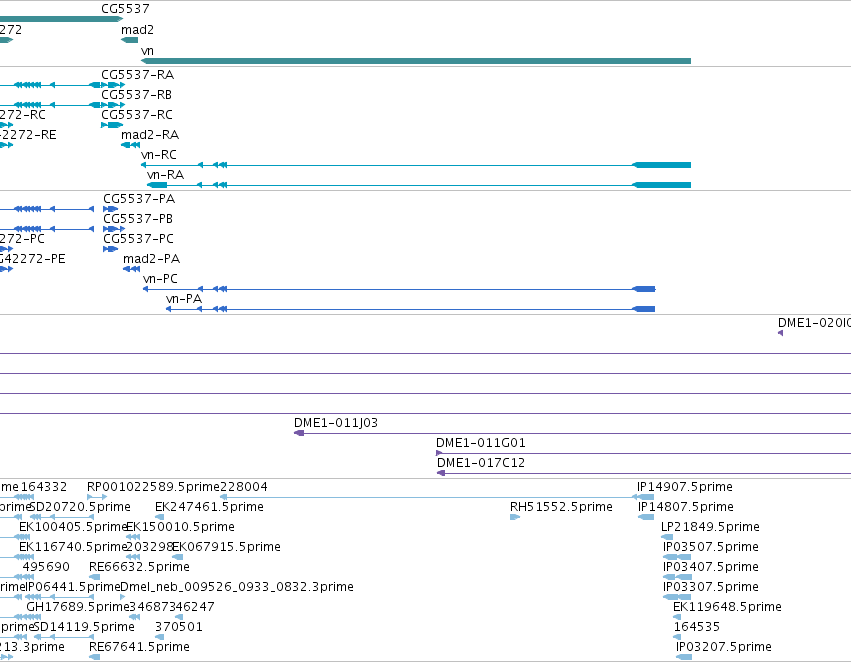Select the IP03307.5prime EST label
Image resolution: width=851 pixels, height=662 pixels.
click(711, 588)
